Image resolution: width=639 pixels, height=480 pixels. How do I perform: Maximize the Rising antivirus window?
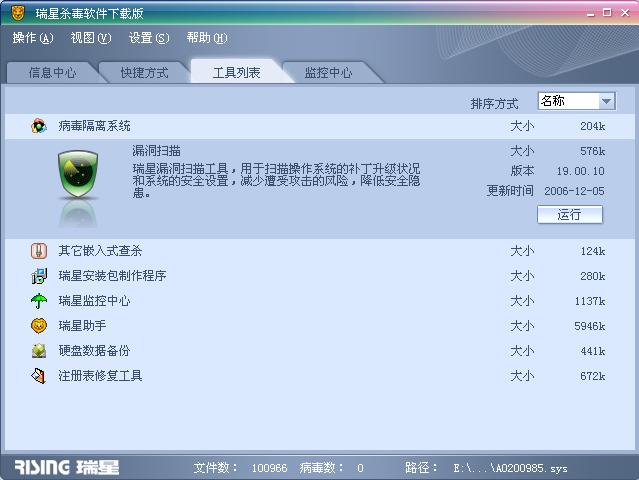coord(607,13)
